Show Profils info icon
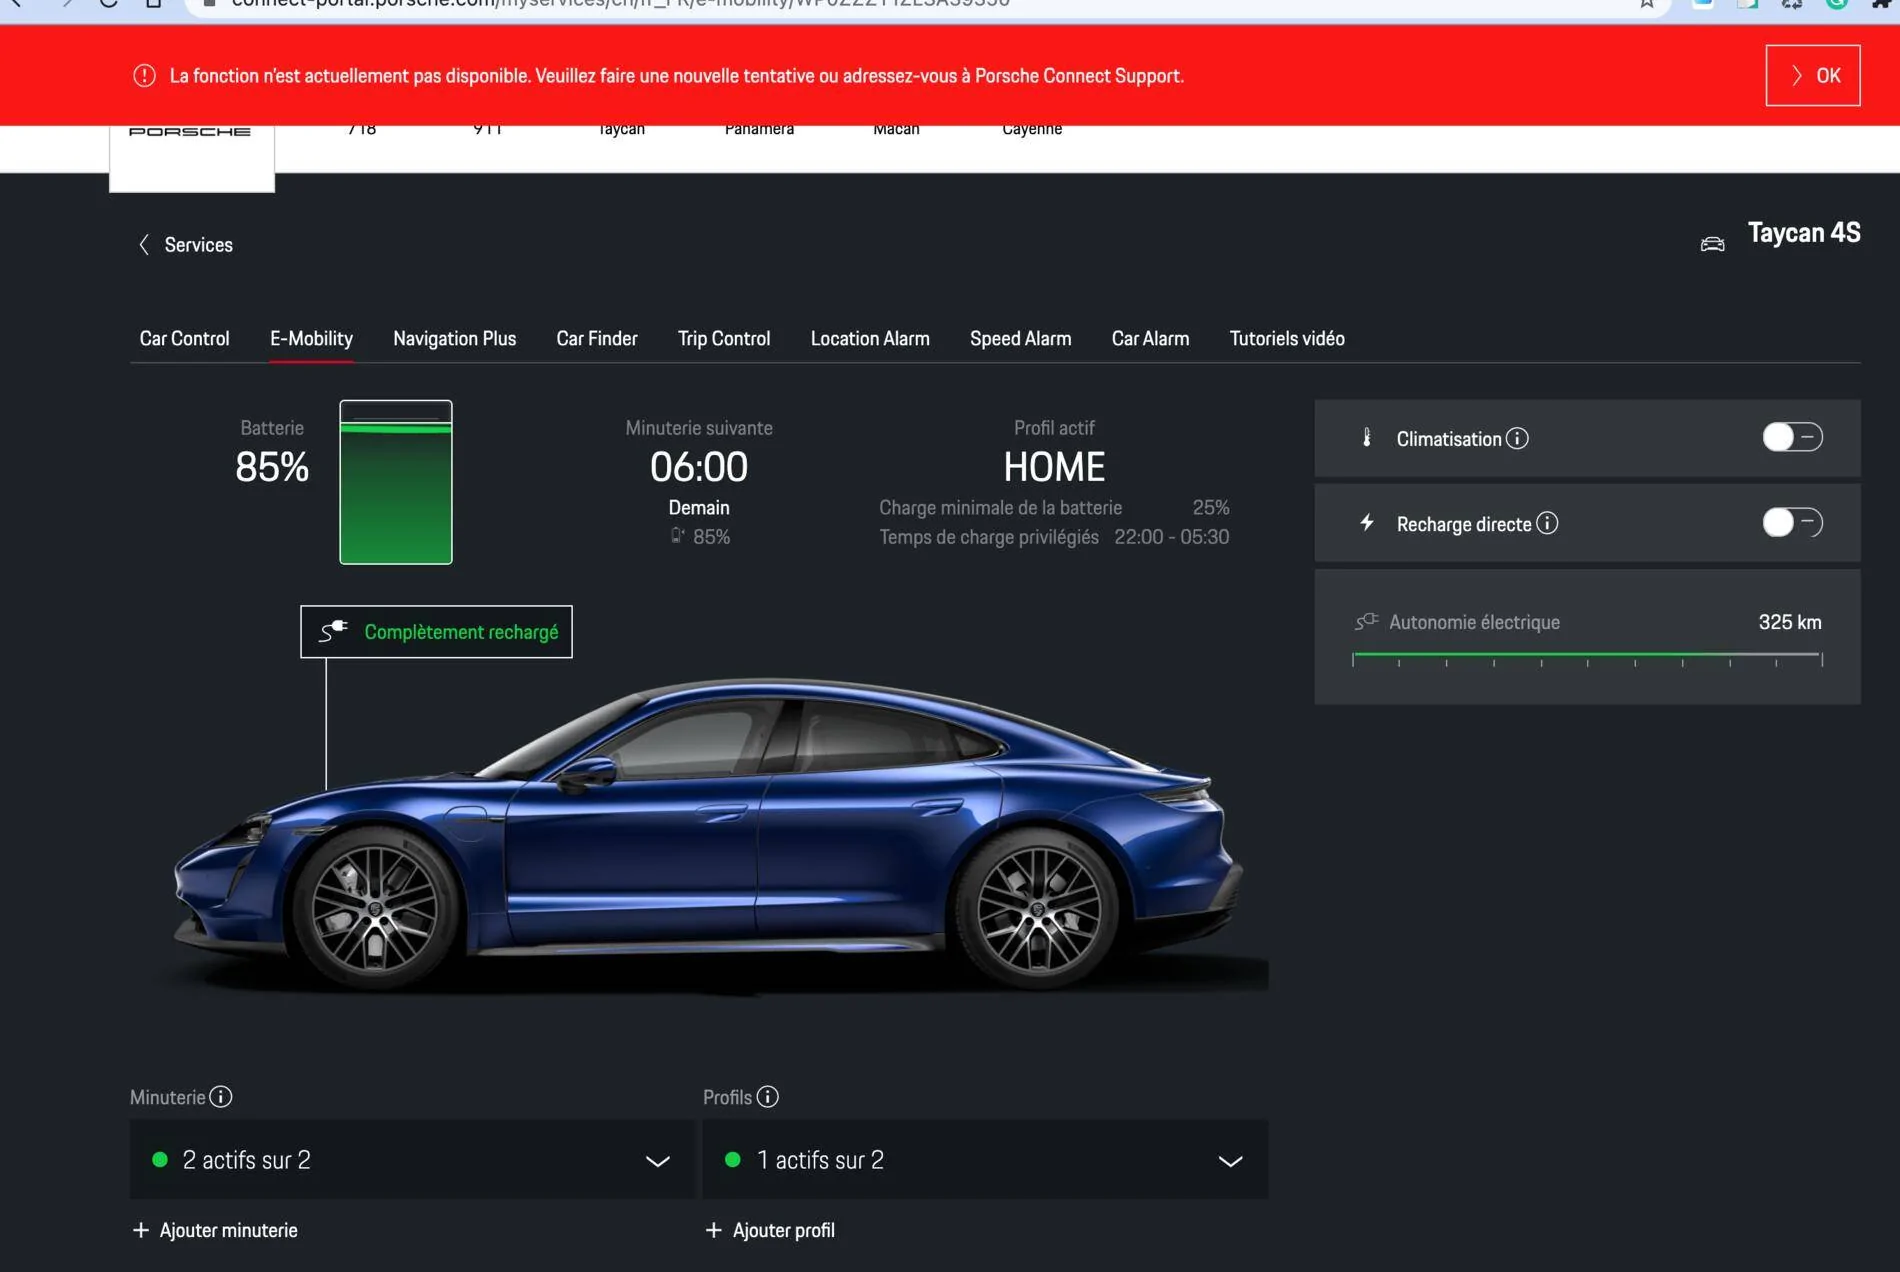Image resolution: width=1900 pixels, height=1272 pixels. [768, 1097]
